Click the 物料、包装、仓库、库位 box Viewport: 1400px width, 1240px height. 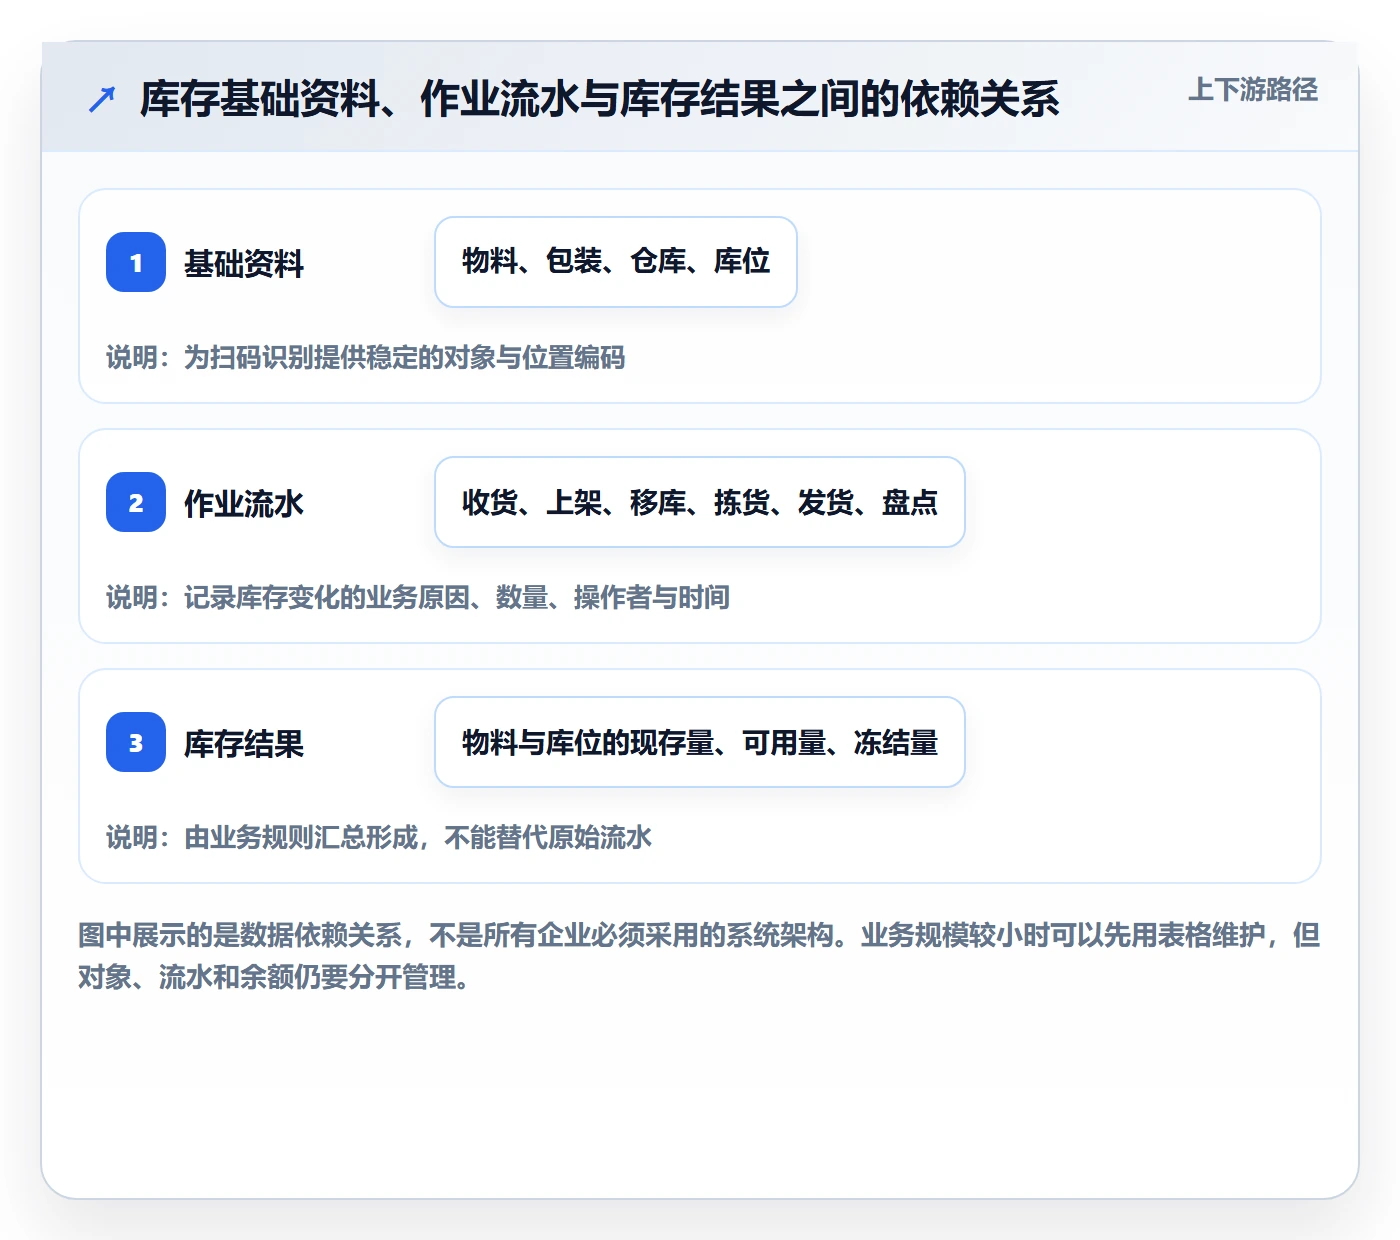616,262
